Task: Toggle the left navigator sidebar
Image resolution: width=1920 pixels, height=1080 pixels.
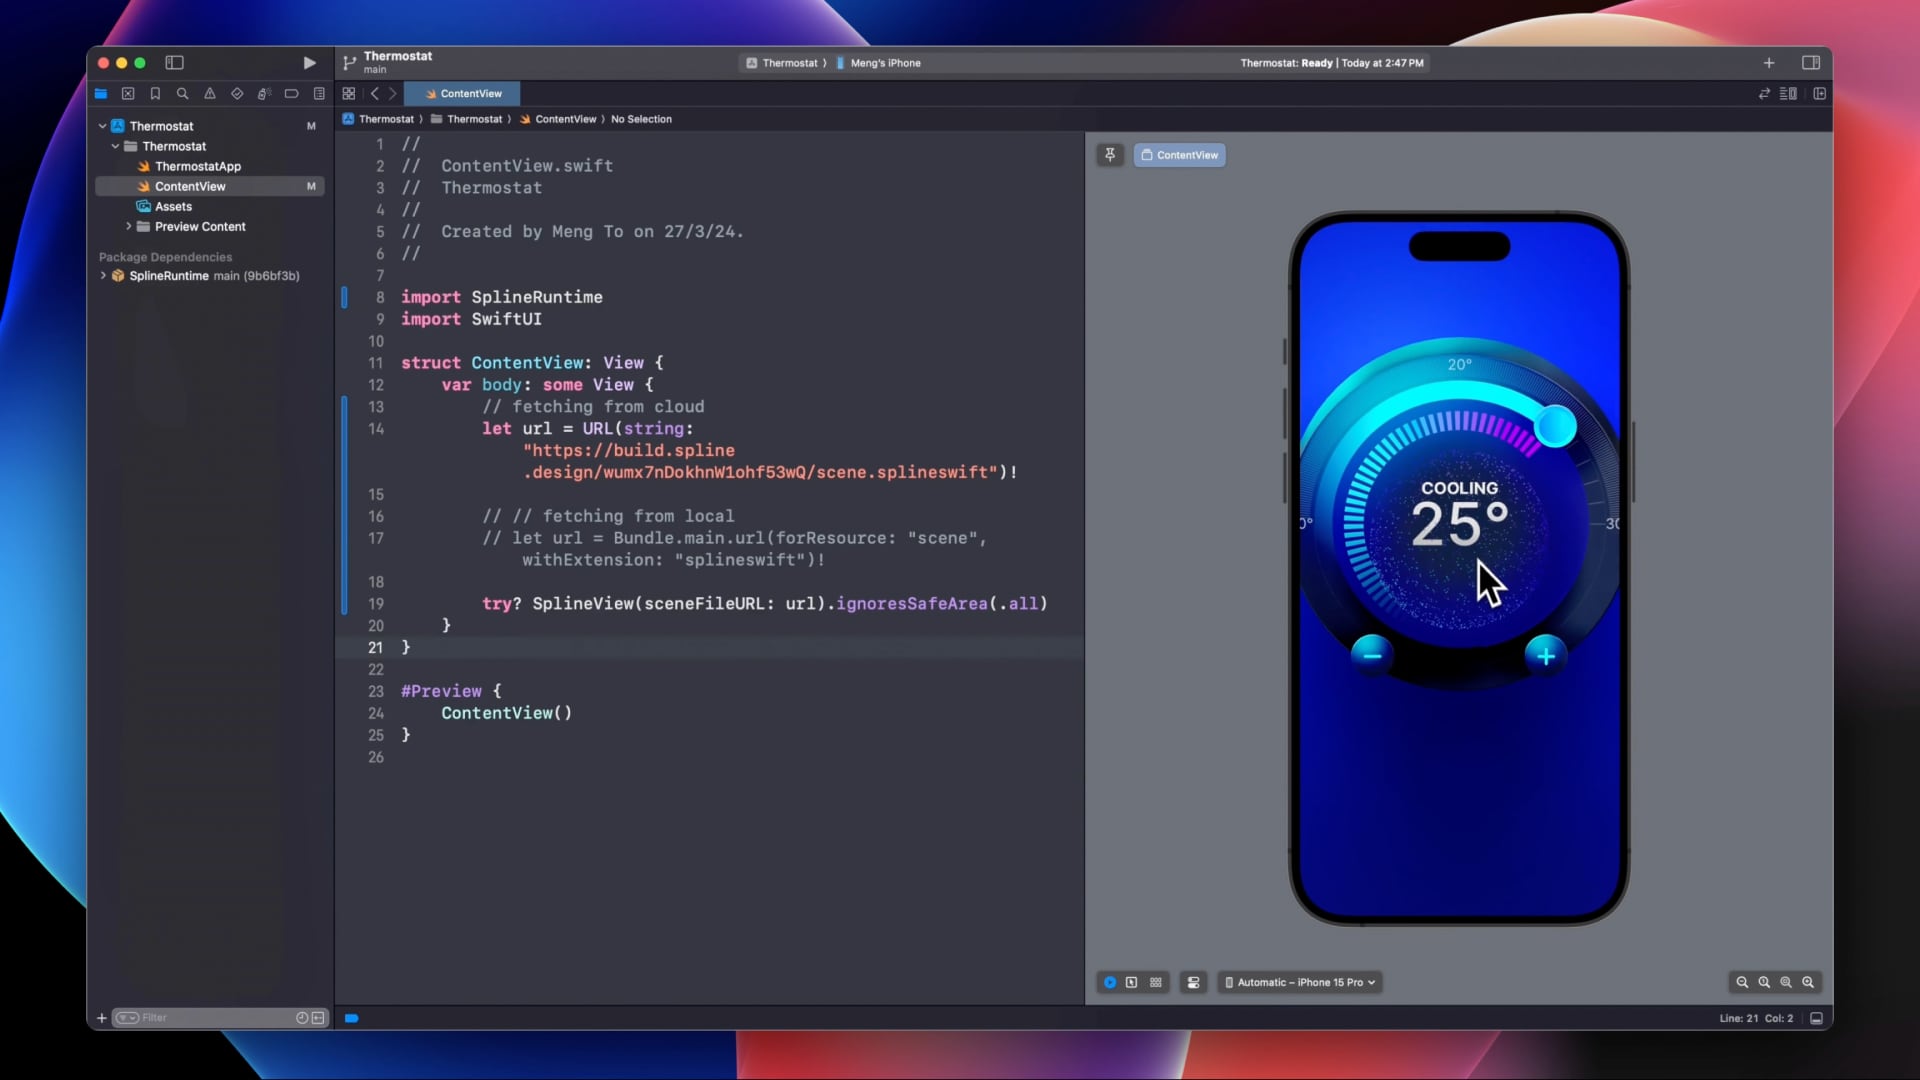Action: pyautogui.click(x=174, y=62)
